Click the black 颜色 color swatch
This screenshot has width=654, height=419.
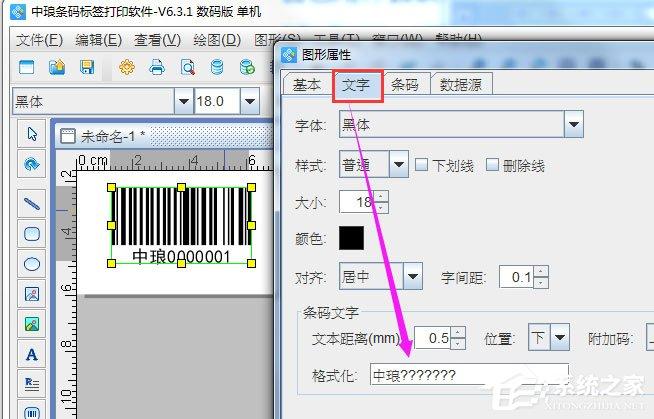click(x=352, y=238)
